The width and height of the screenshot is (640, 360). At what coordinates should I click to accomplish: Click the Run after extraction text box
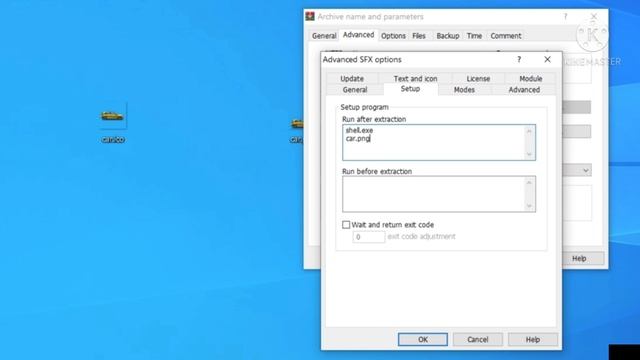point(439,142)
